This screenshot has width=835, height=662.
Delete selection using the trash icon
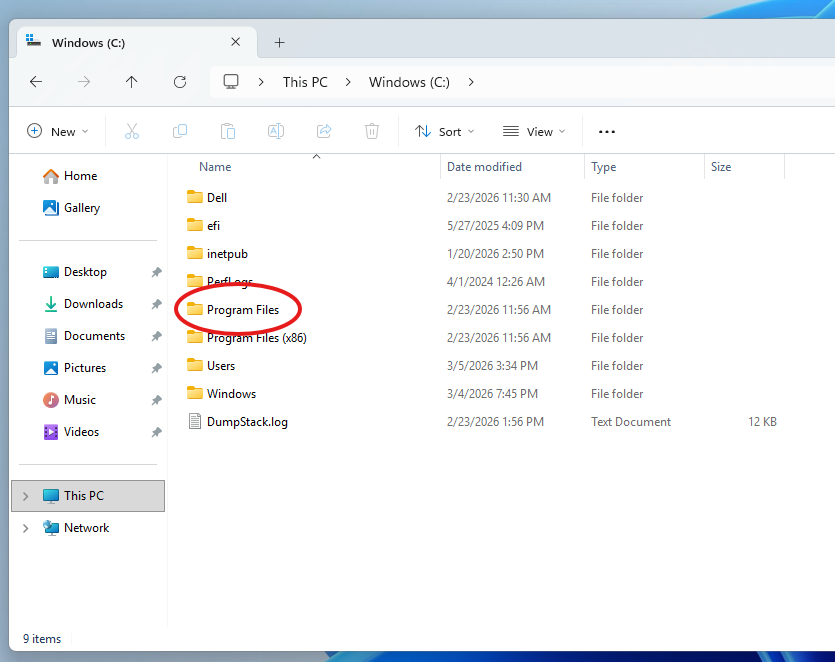[371, 130]
